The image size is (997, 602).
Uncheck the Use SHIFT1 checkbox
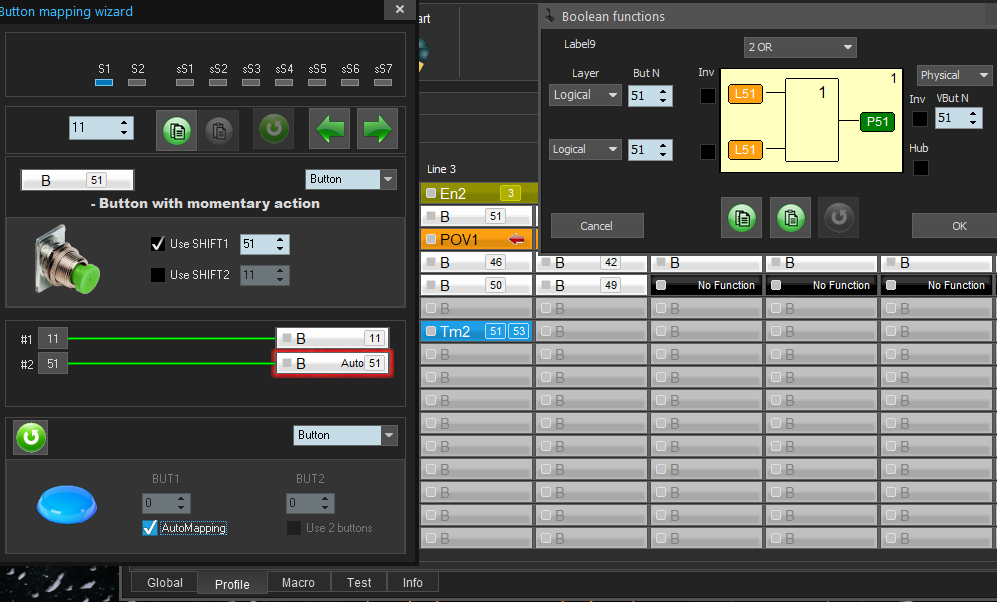(x=157, y=244)
